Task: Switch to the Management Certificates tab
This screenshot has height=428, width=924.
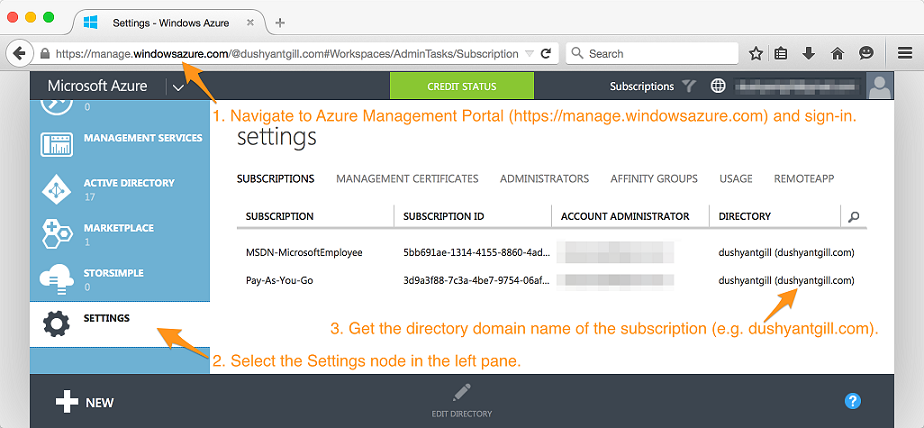Action: tap(407, 179)
